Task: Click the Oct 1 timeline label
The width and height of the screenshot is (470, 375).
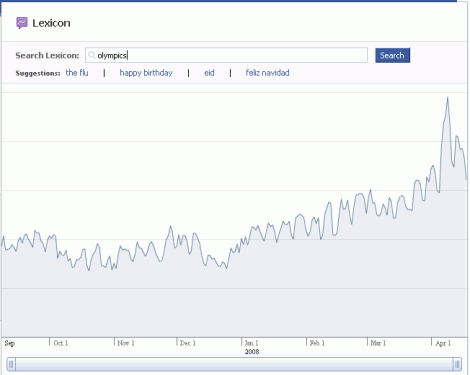Action: point(61,343)
